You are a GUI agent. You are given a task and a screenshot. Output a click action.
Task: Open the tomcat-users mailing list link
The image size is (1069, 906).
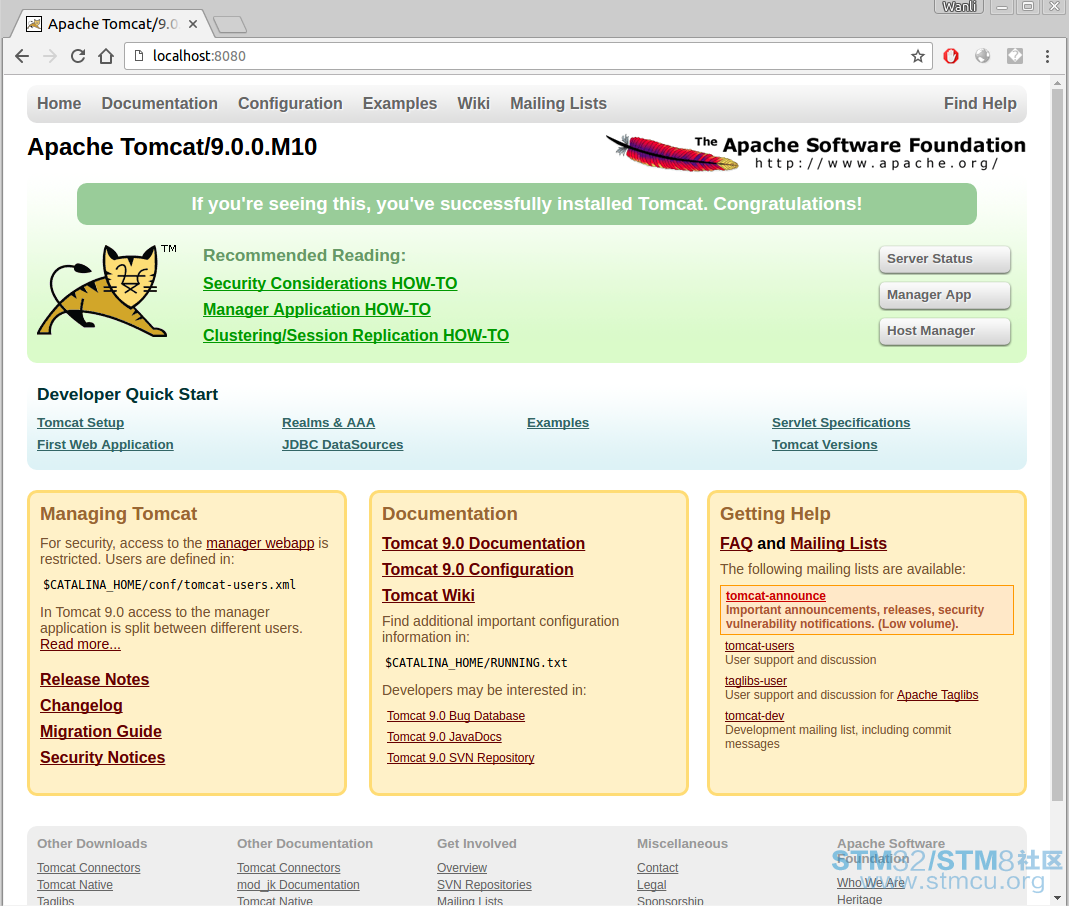click(x=759, y=646)
